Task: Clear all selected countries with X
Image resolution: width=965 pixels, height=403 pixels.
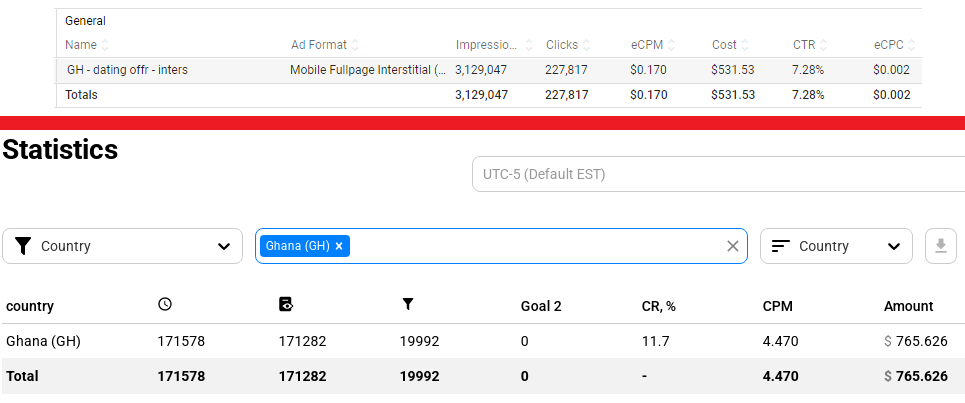Action: pyautogui.click(x=732, y=246)
